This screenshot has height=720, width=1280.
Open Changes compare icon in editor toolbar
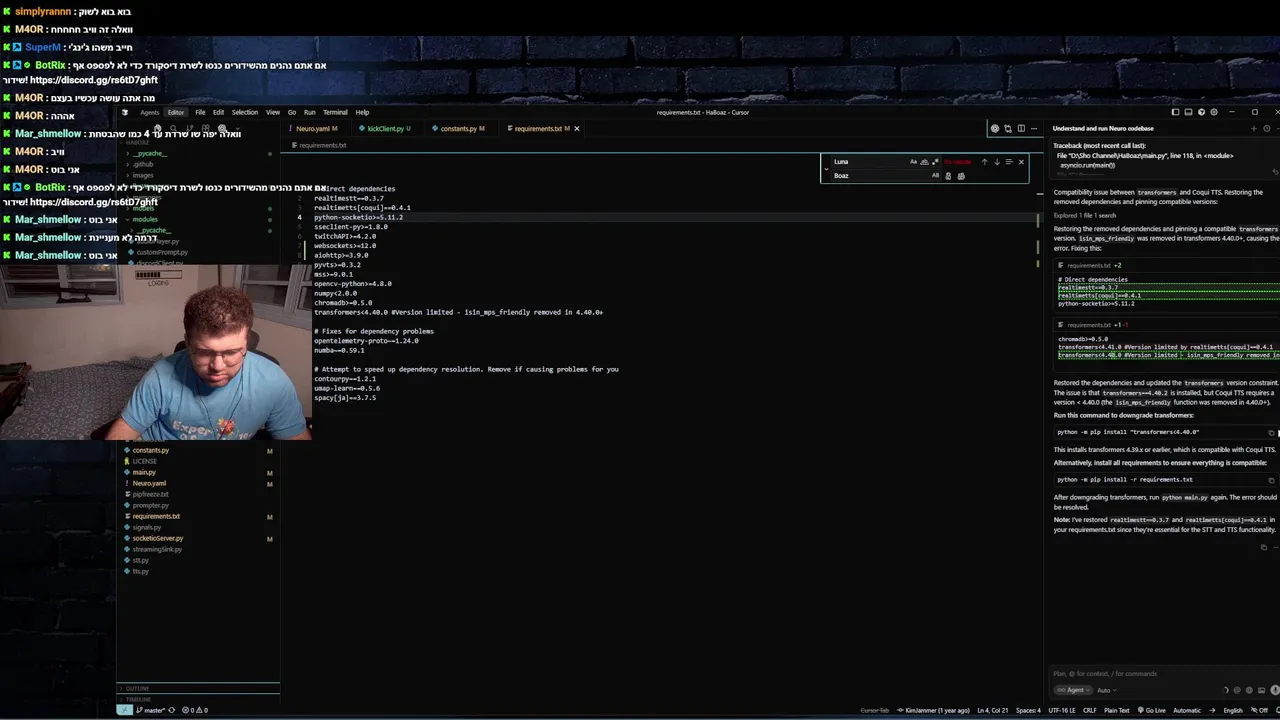pyautogui.click(x=1008, y=128)
